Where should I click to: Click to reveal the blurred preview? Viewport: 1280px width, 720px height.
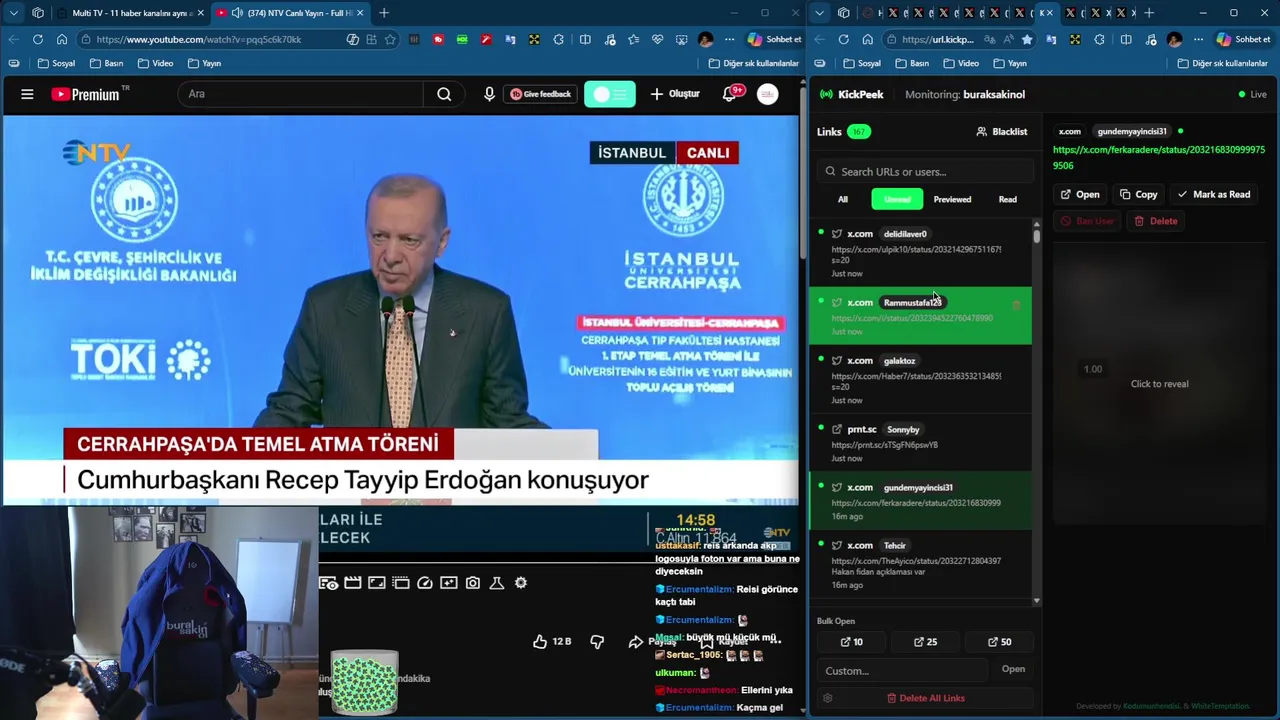click(1159, 384)
